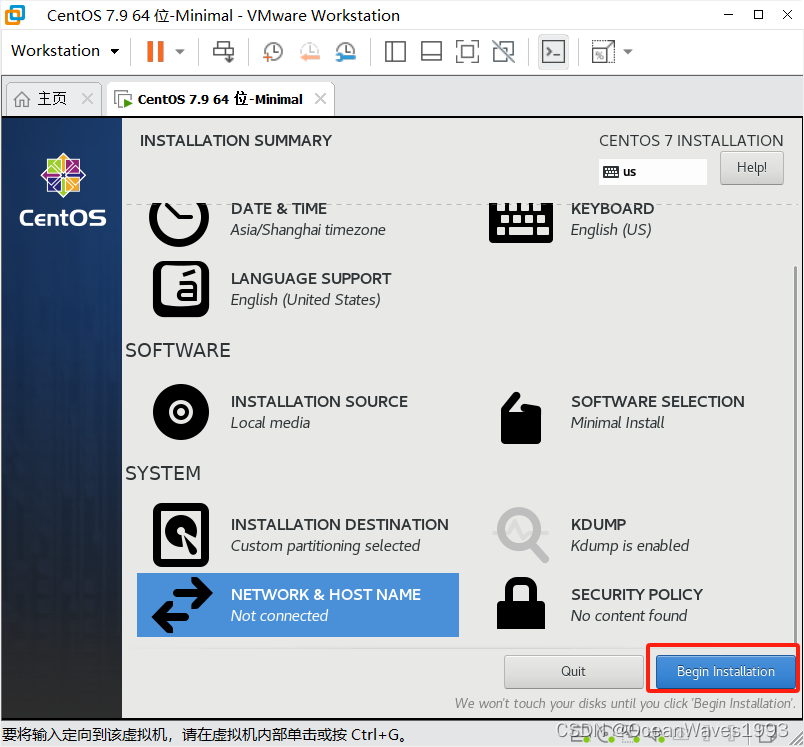Click the Help! button
This screenshot has width=804, height=747.
click(752, 168)
